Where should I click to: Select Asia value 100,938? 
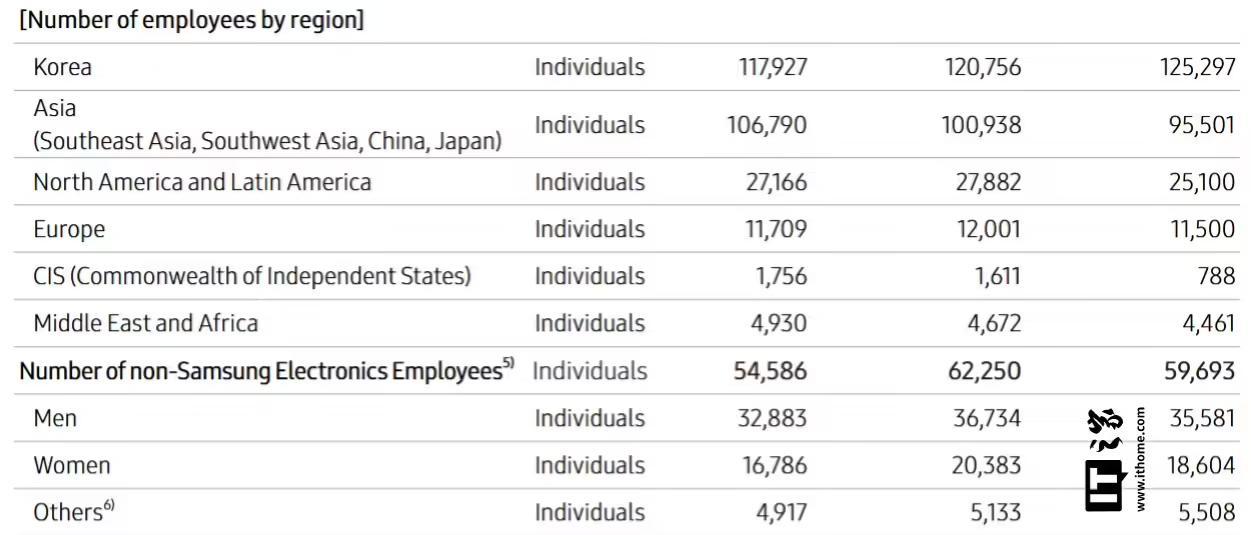tap(980, 125)
